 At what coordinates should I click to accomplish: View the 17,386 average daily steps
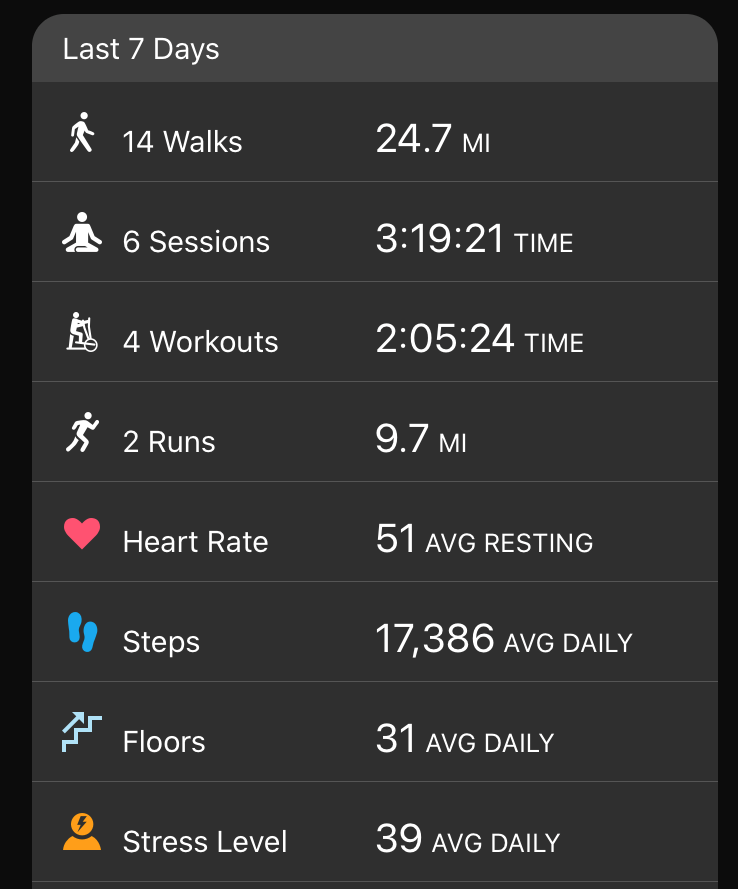coord(504,639)
